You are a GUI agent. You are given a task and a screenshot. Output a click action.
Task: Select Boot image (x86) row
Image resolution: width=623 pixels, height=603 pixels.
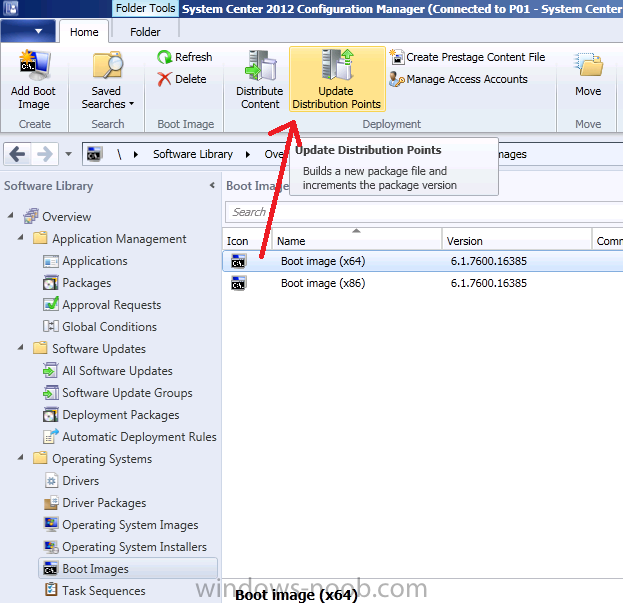coord(423,283)
